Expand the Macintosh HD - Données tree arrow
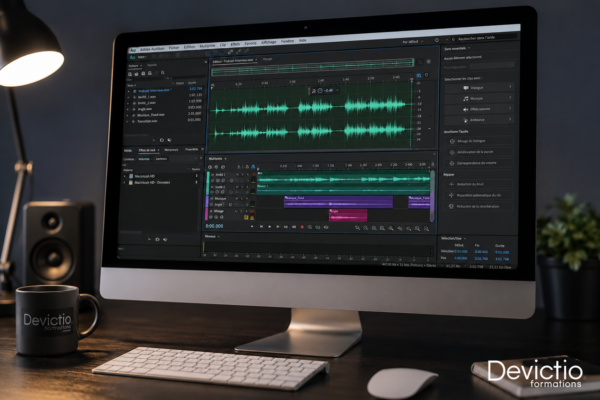Image resolution: width=600 pixels, height=400 pixels. tap(125, 183)
